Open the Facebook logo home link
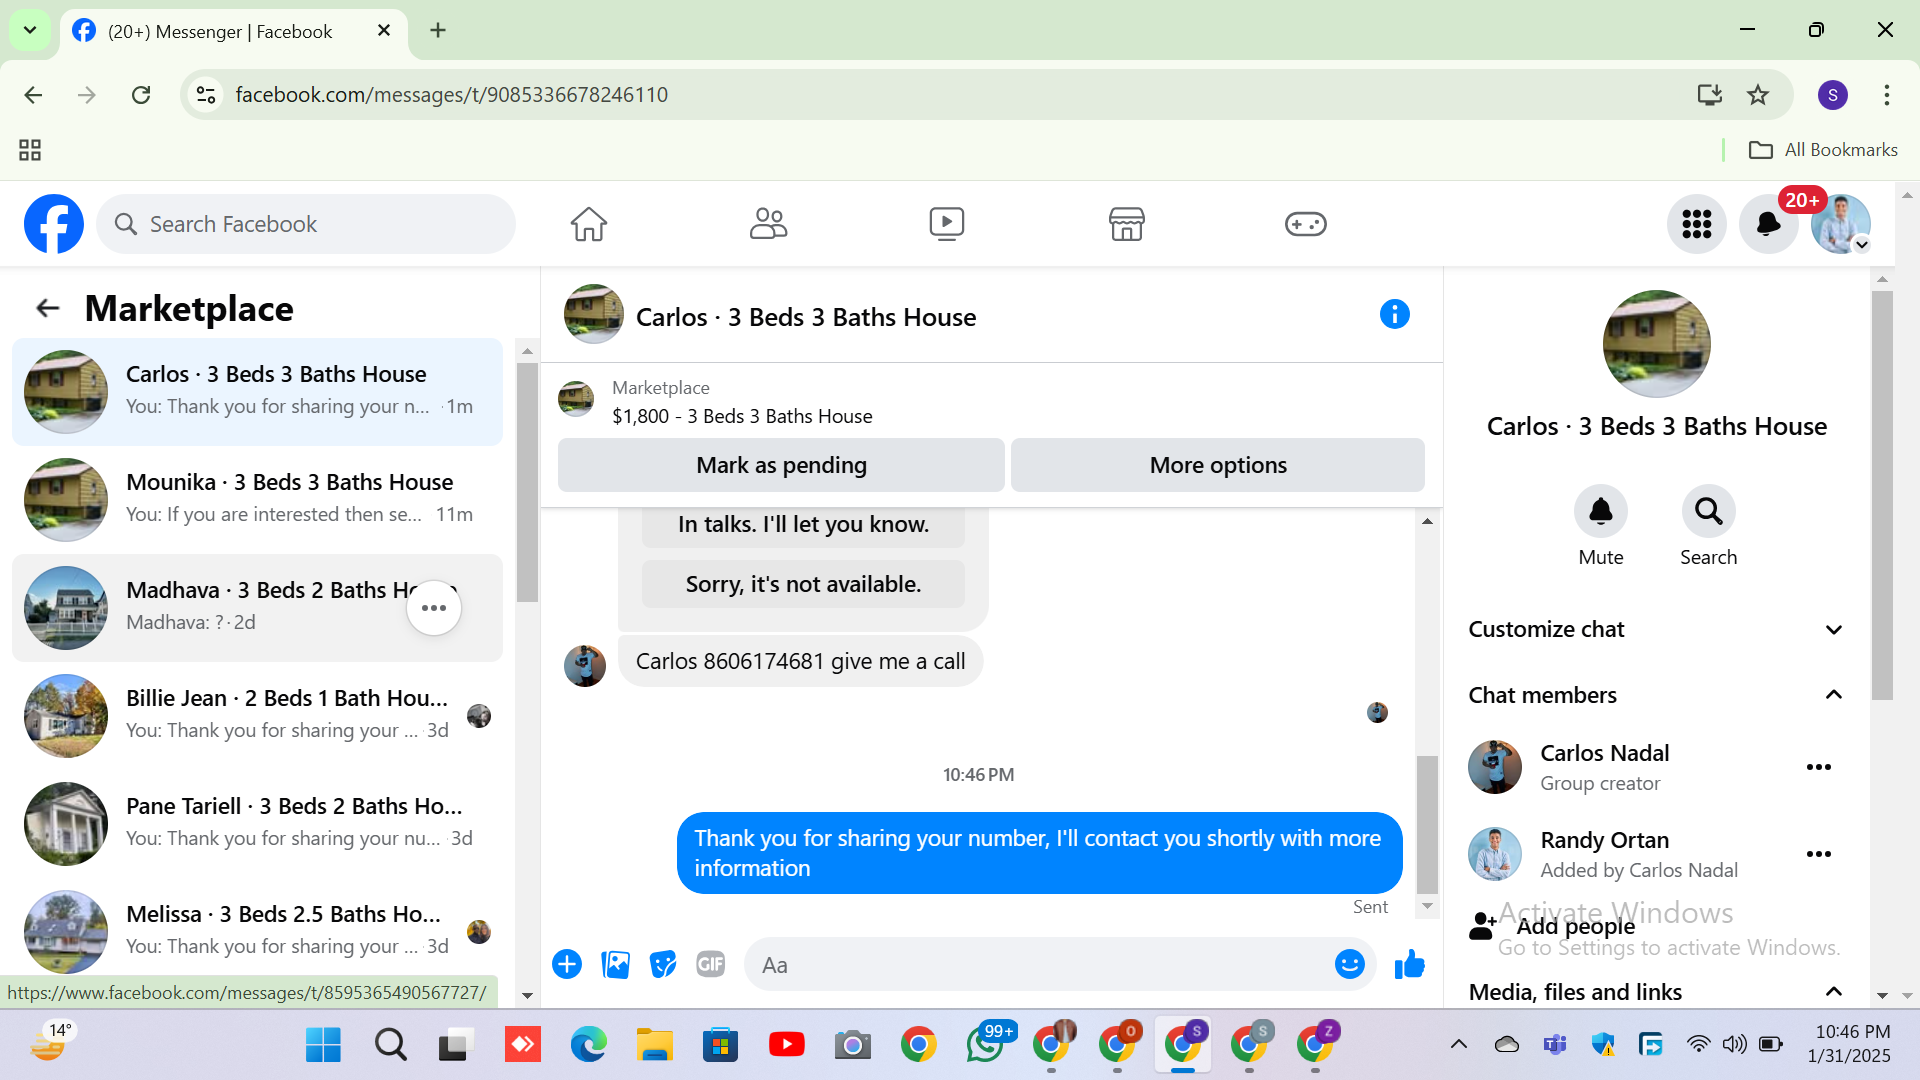The height and width of the screenshot is (1080, 1920). tap(54, 224)
